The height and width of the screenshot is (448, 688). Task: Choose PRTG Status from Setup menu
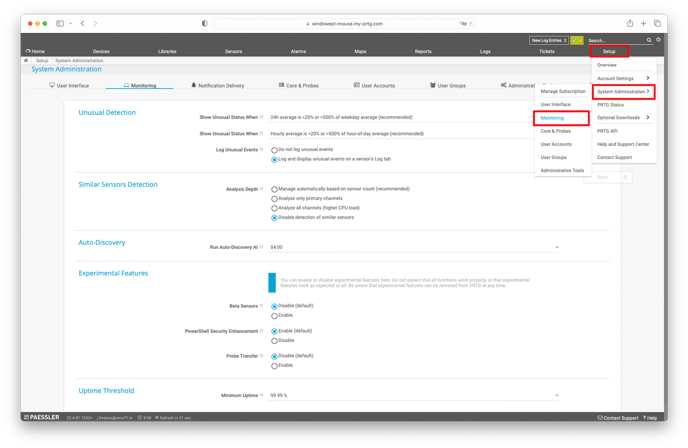[x=610, y=104]
